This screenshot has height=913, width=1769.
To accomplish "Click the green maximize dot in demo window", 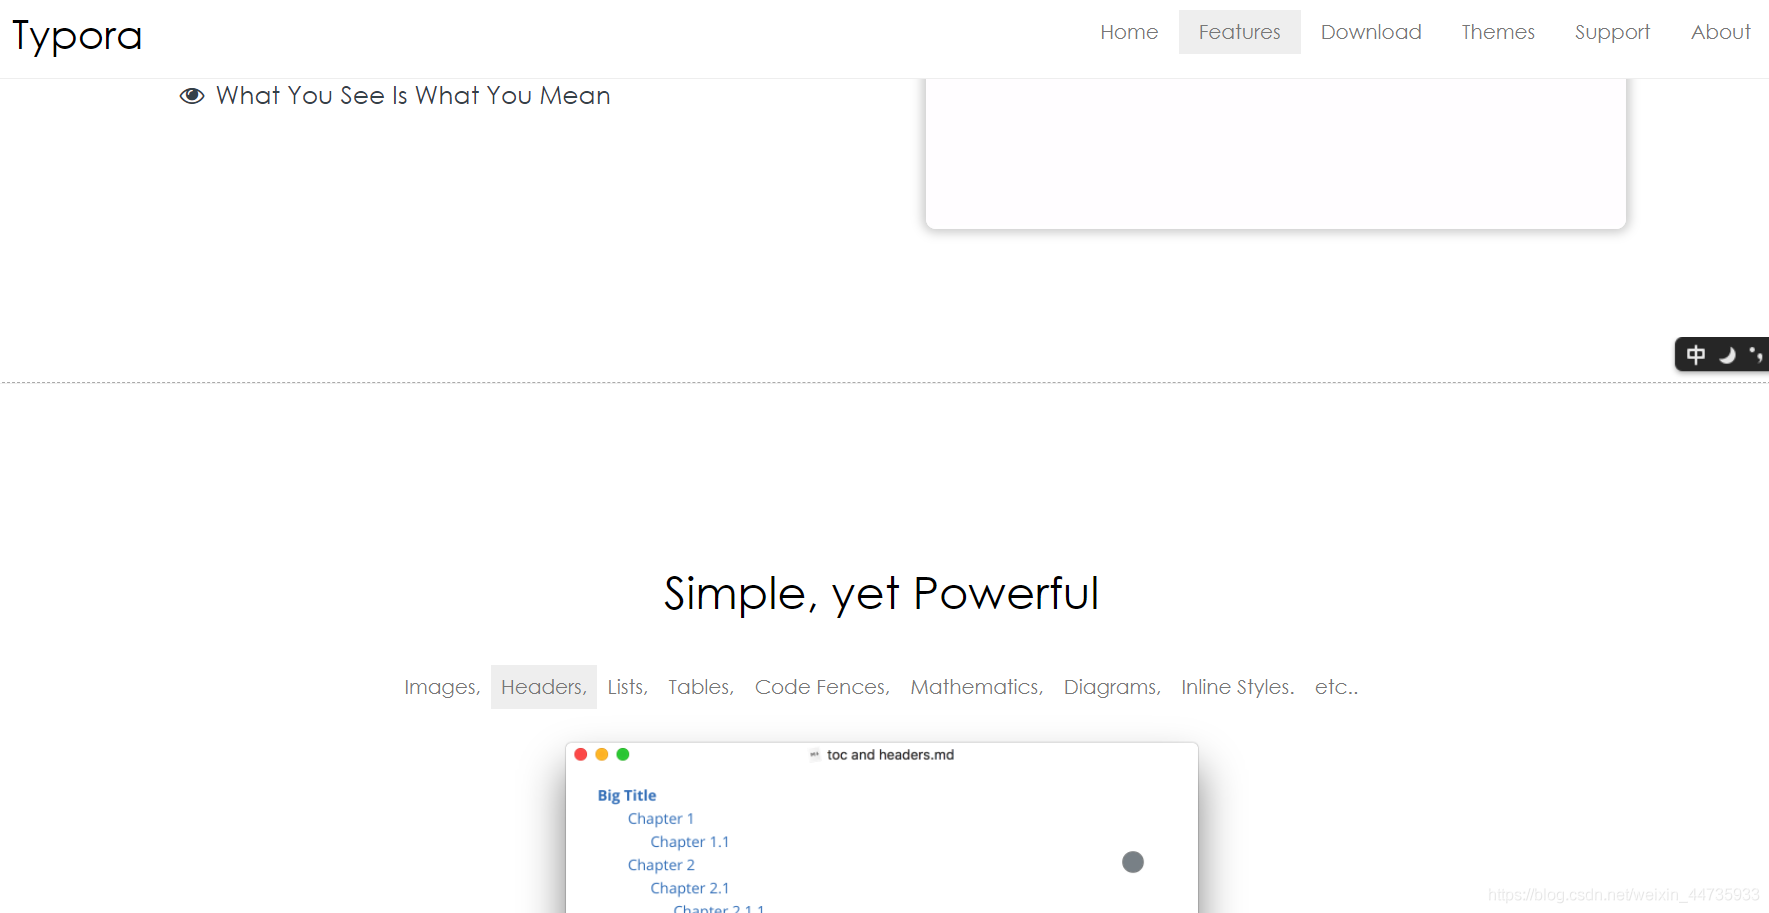I will point(623,754).
